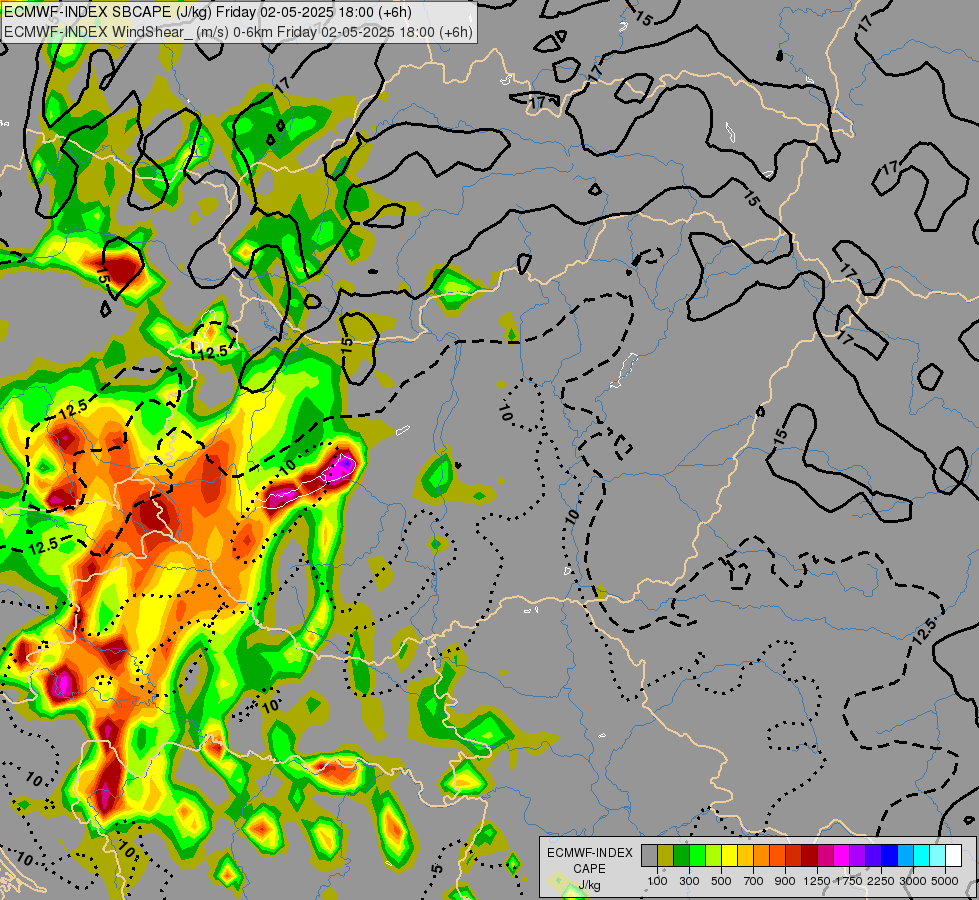
Task: Click the legend value 5000
Action: point(945,881)
